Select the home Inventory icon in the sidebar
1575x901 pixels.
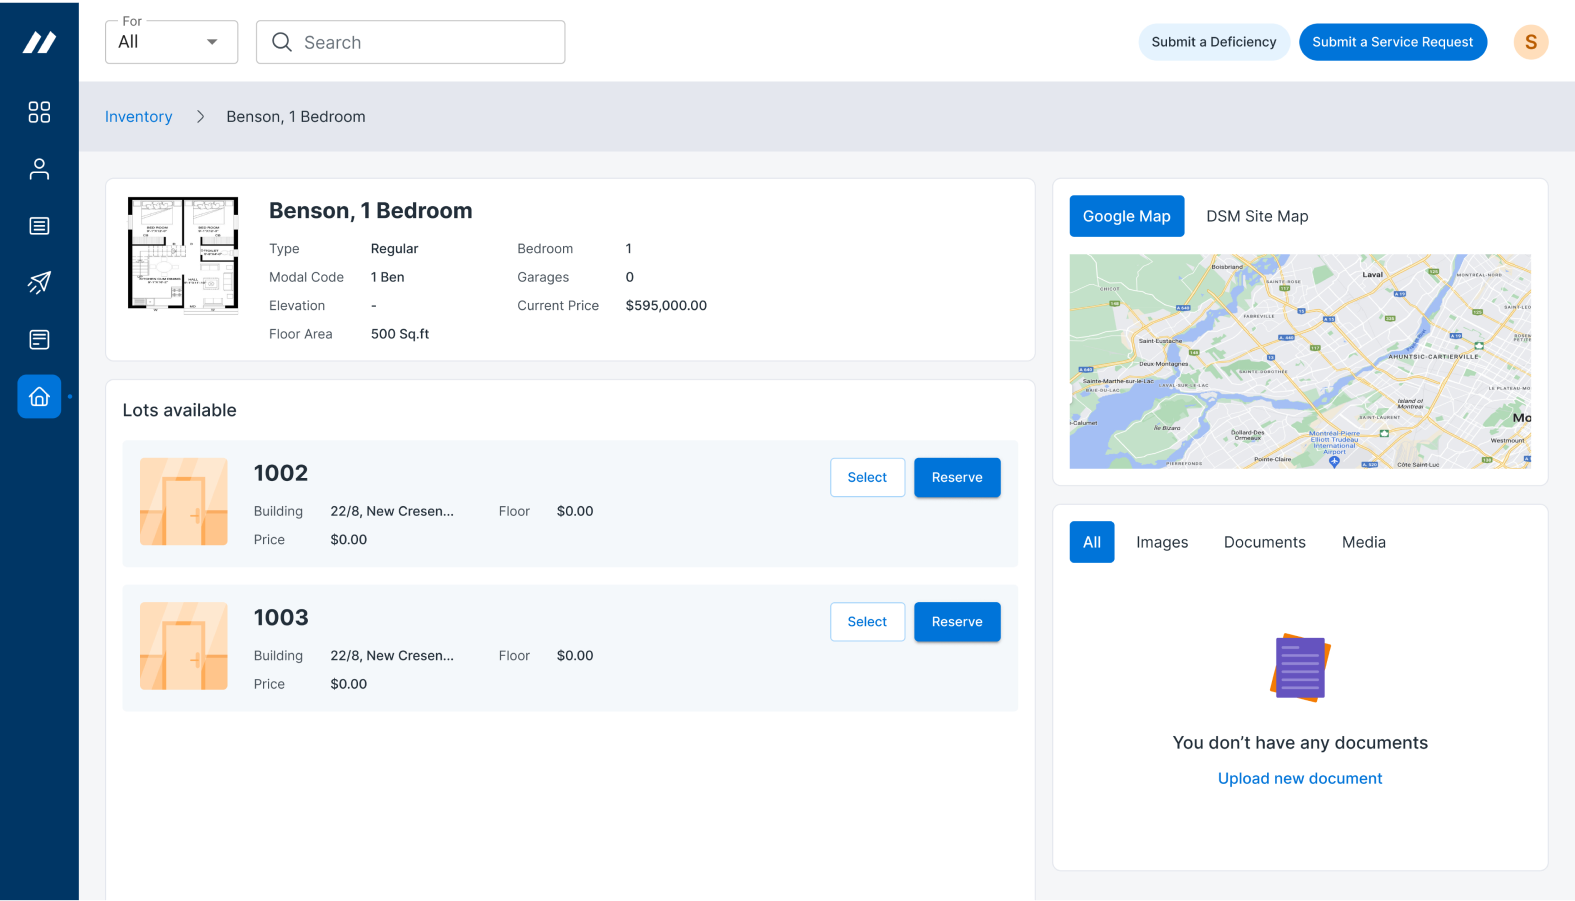click(39, 397)
